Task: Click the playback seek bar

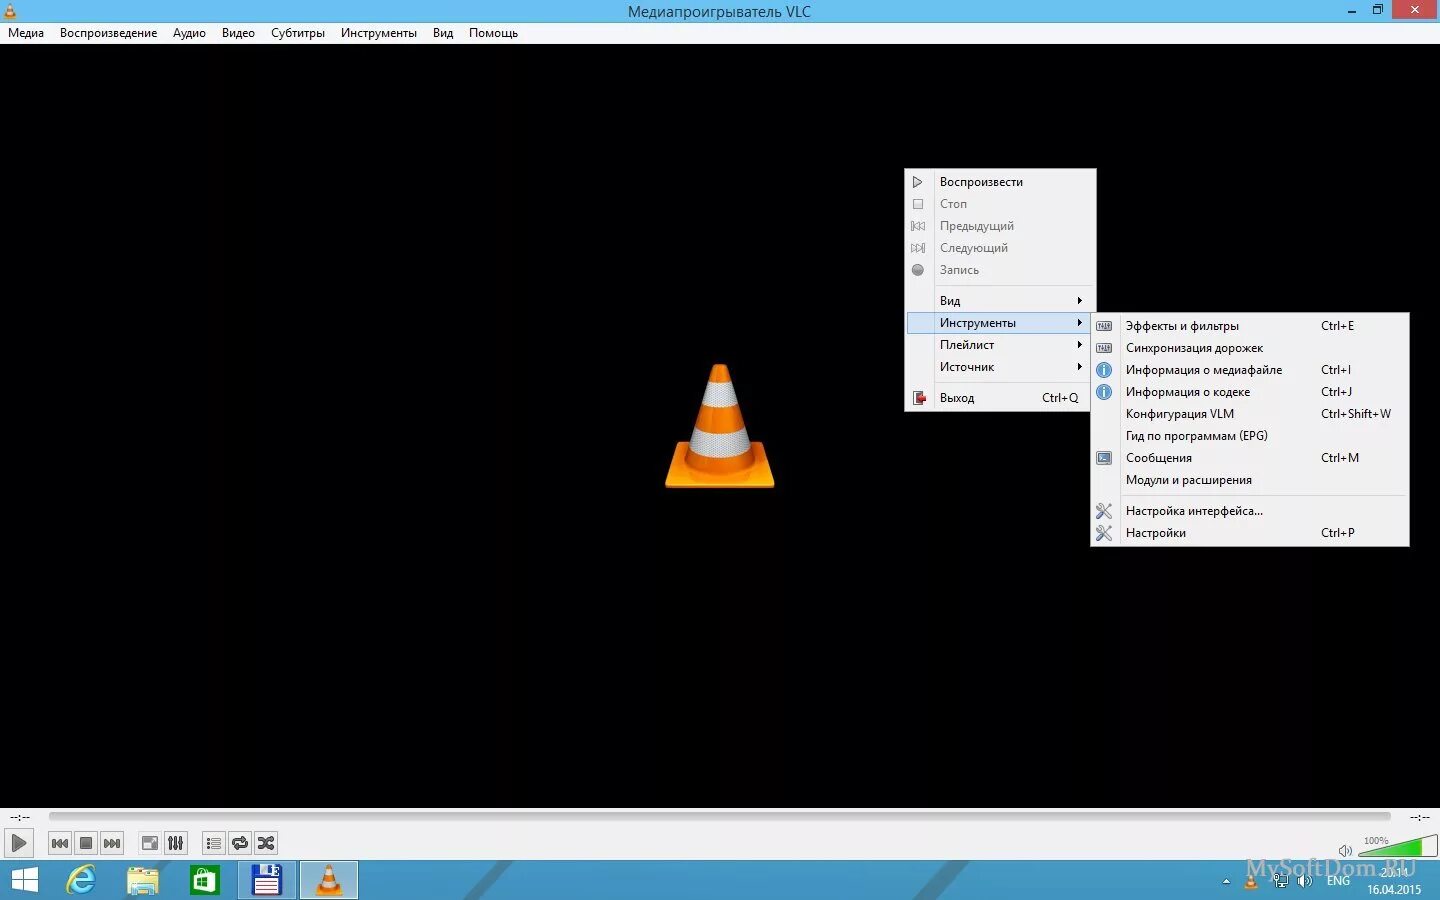Action: pos(719,817)
